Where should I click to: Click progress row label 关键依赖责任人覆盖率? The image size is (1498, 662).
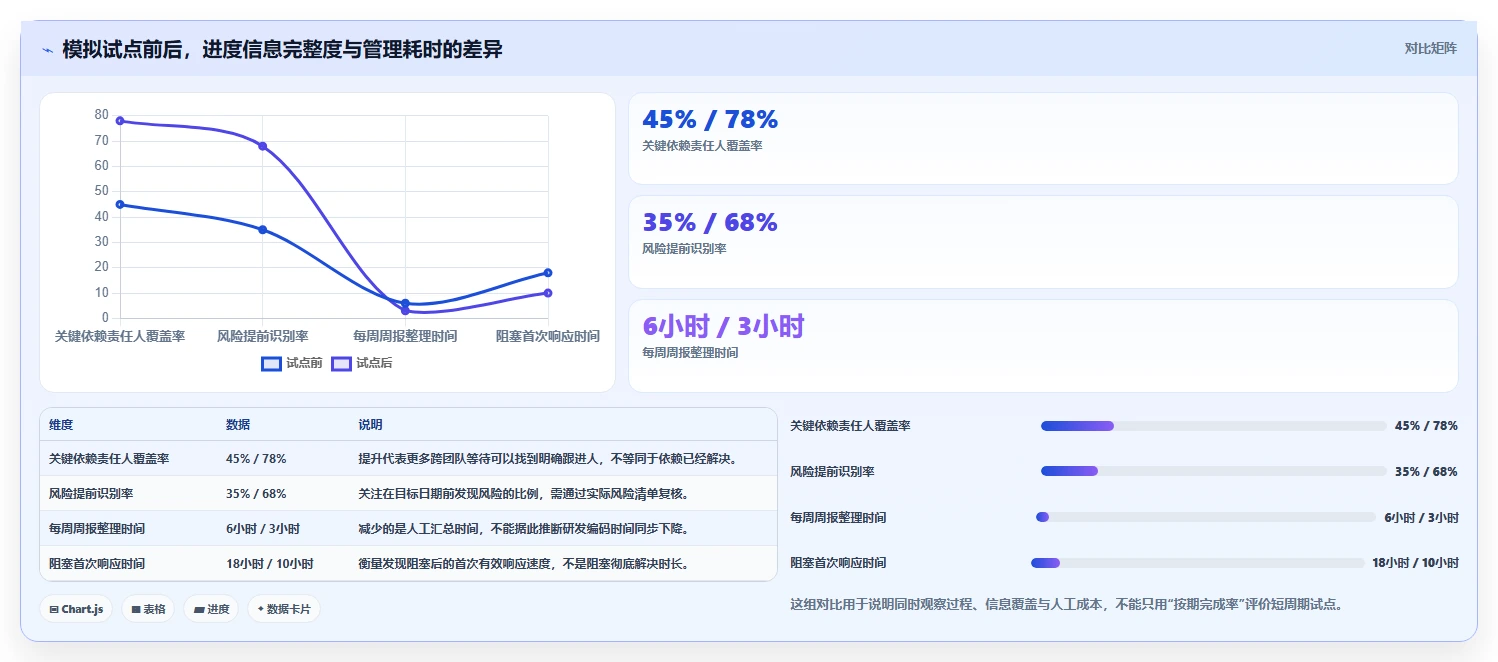[850, 426]
